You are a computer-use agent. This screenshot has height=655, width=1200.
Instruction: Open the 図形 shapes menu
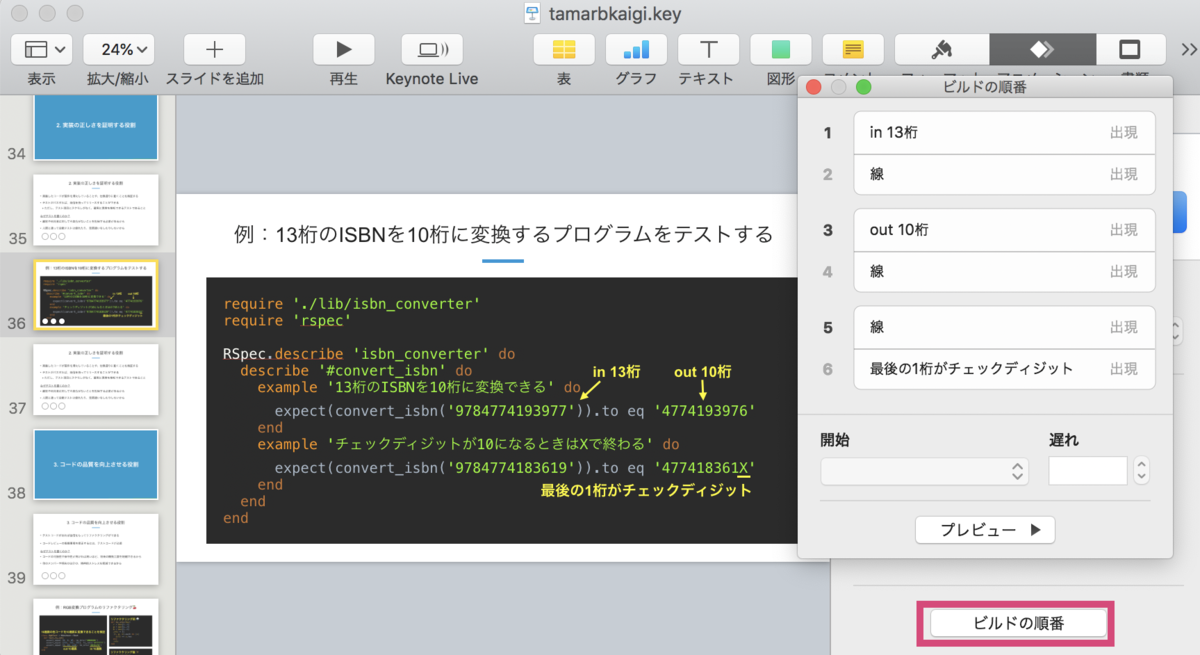pyautogui.click(x=780, y=49)
